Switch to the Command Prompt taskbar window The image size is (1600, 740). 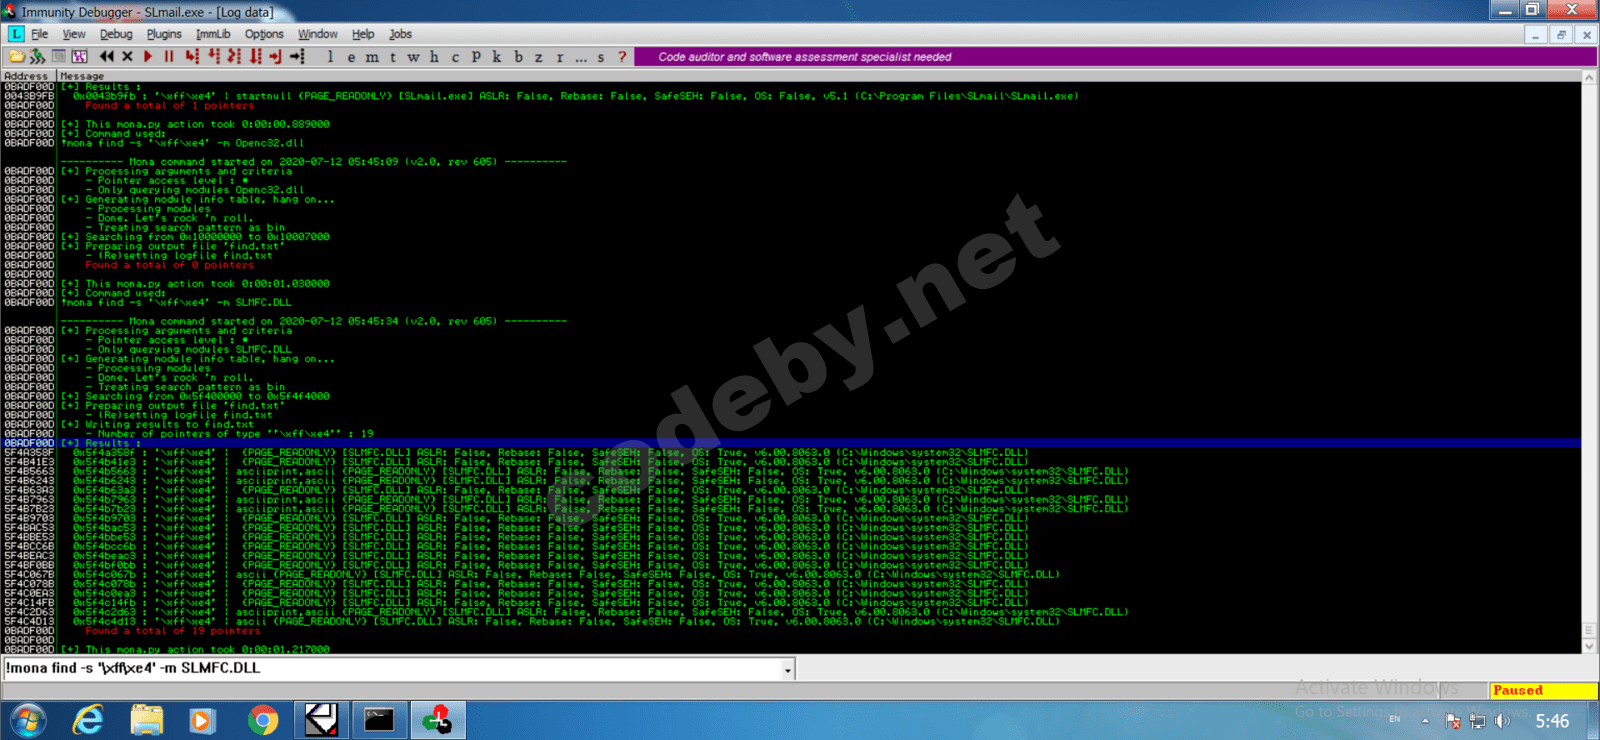(379, 720)
